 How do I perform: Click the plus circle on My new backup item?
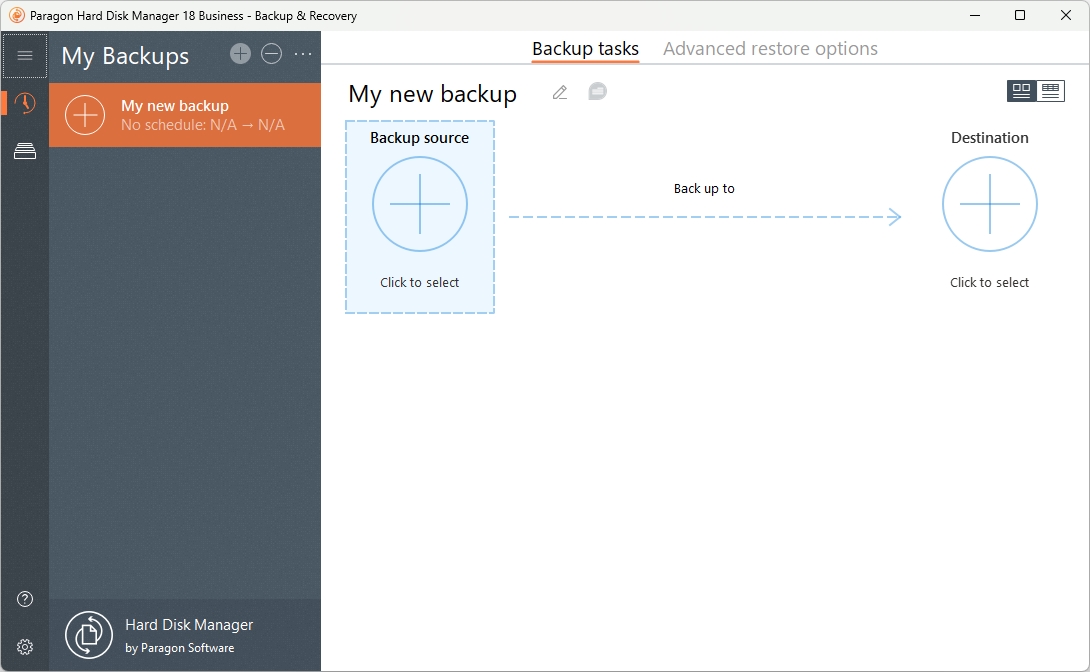point(85,115)
